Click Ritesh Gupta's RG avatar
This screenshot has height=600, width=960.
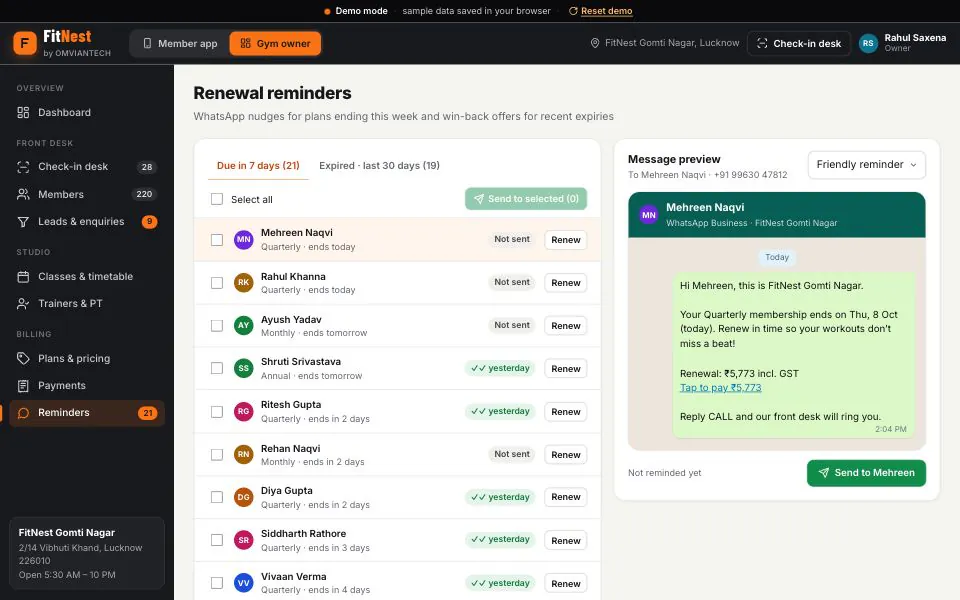pyautogui.click(x=244, y=411)
